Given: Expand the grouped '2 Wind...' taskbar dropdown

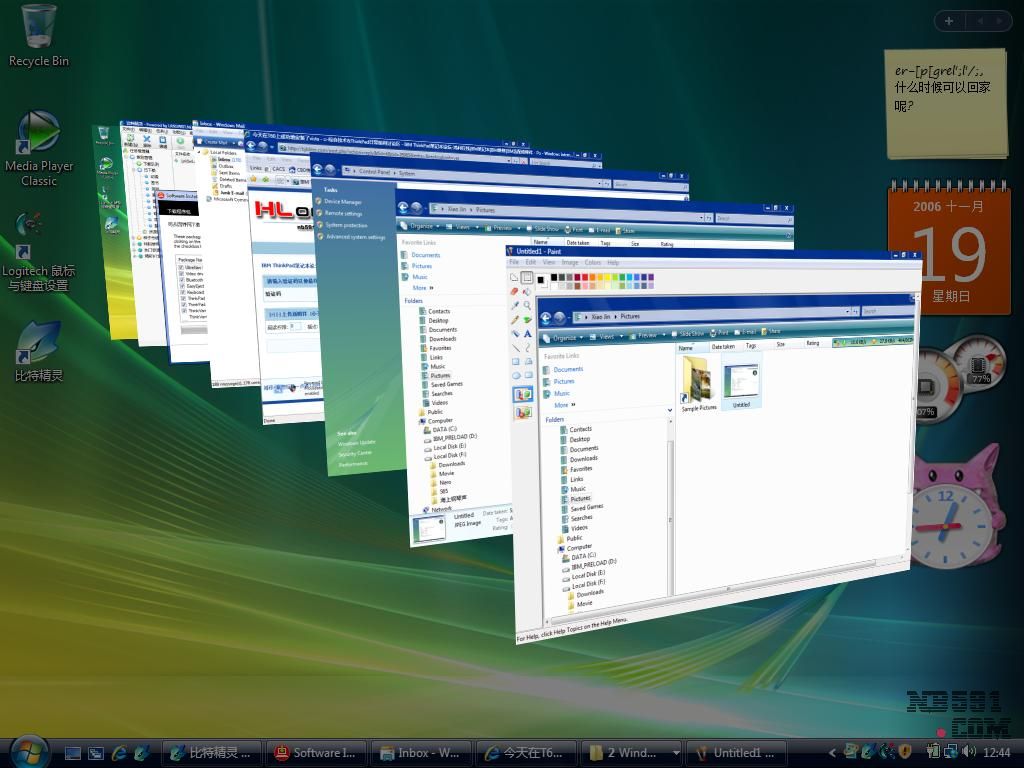Looking at the screenshot, I should point(676,753).
